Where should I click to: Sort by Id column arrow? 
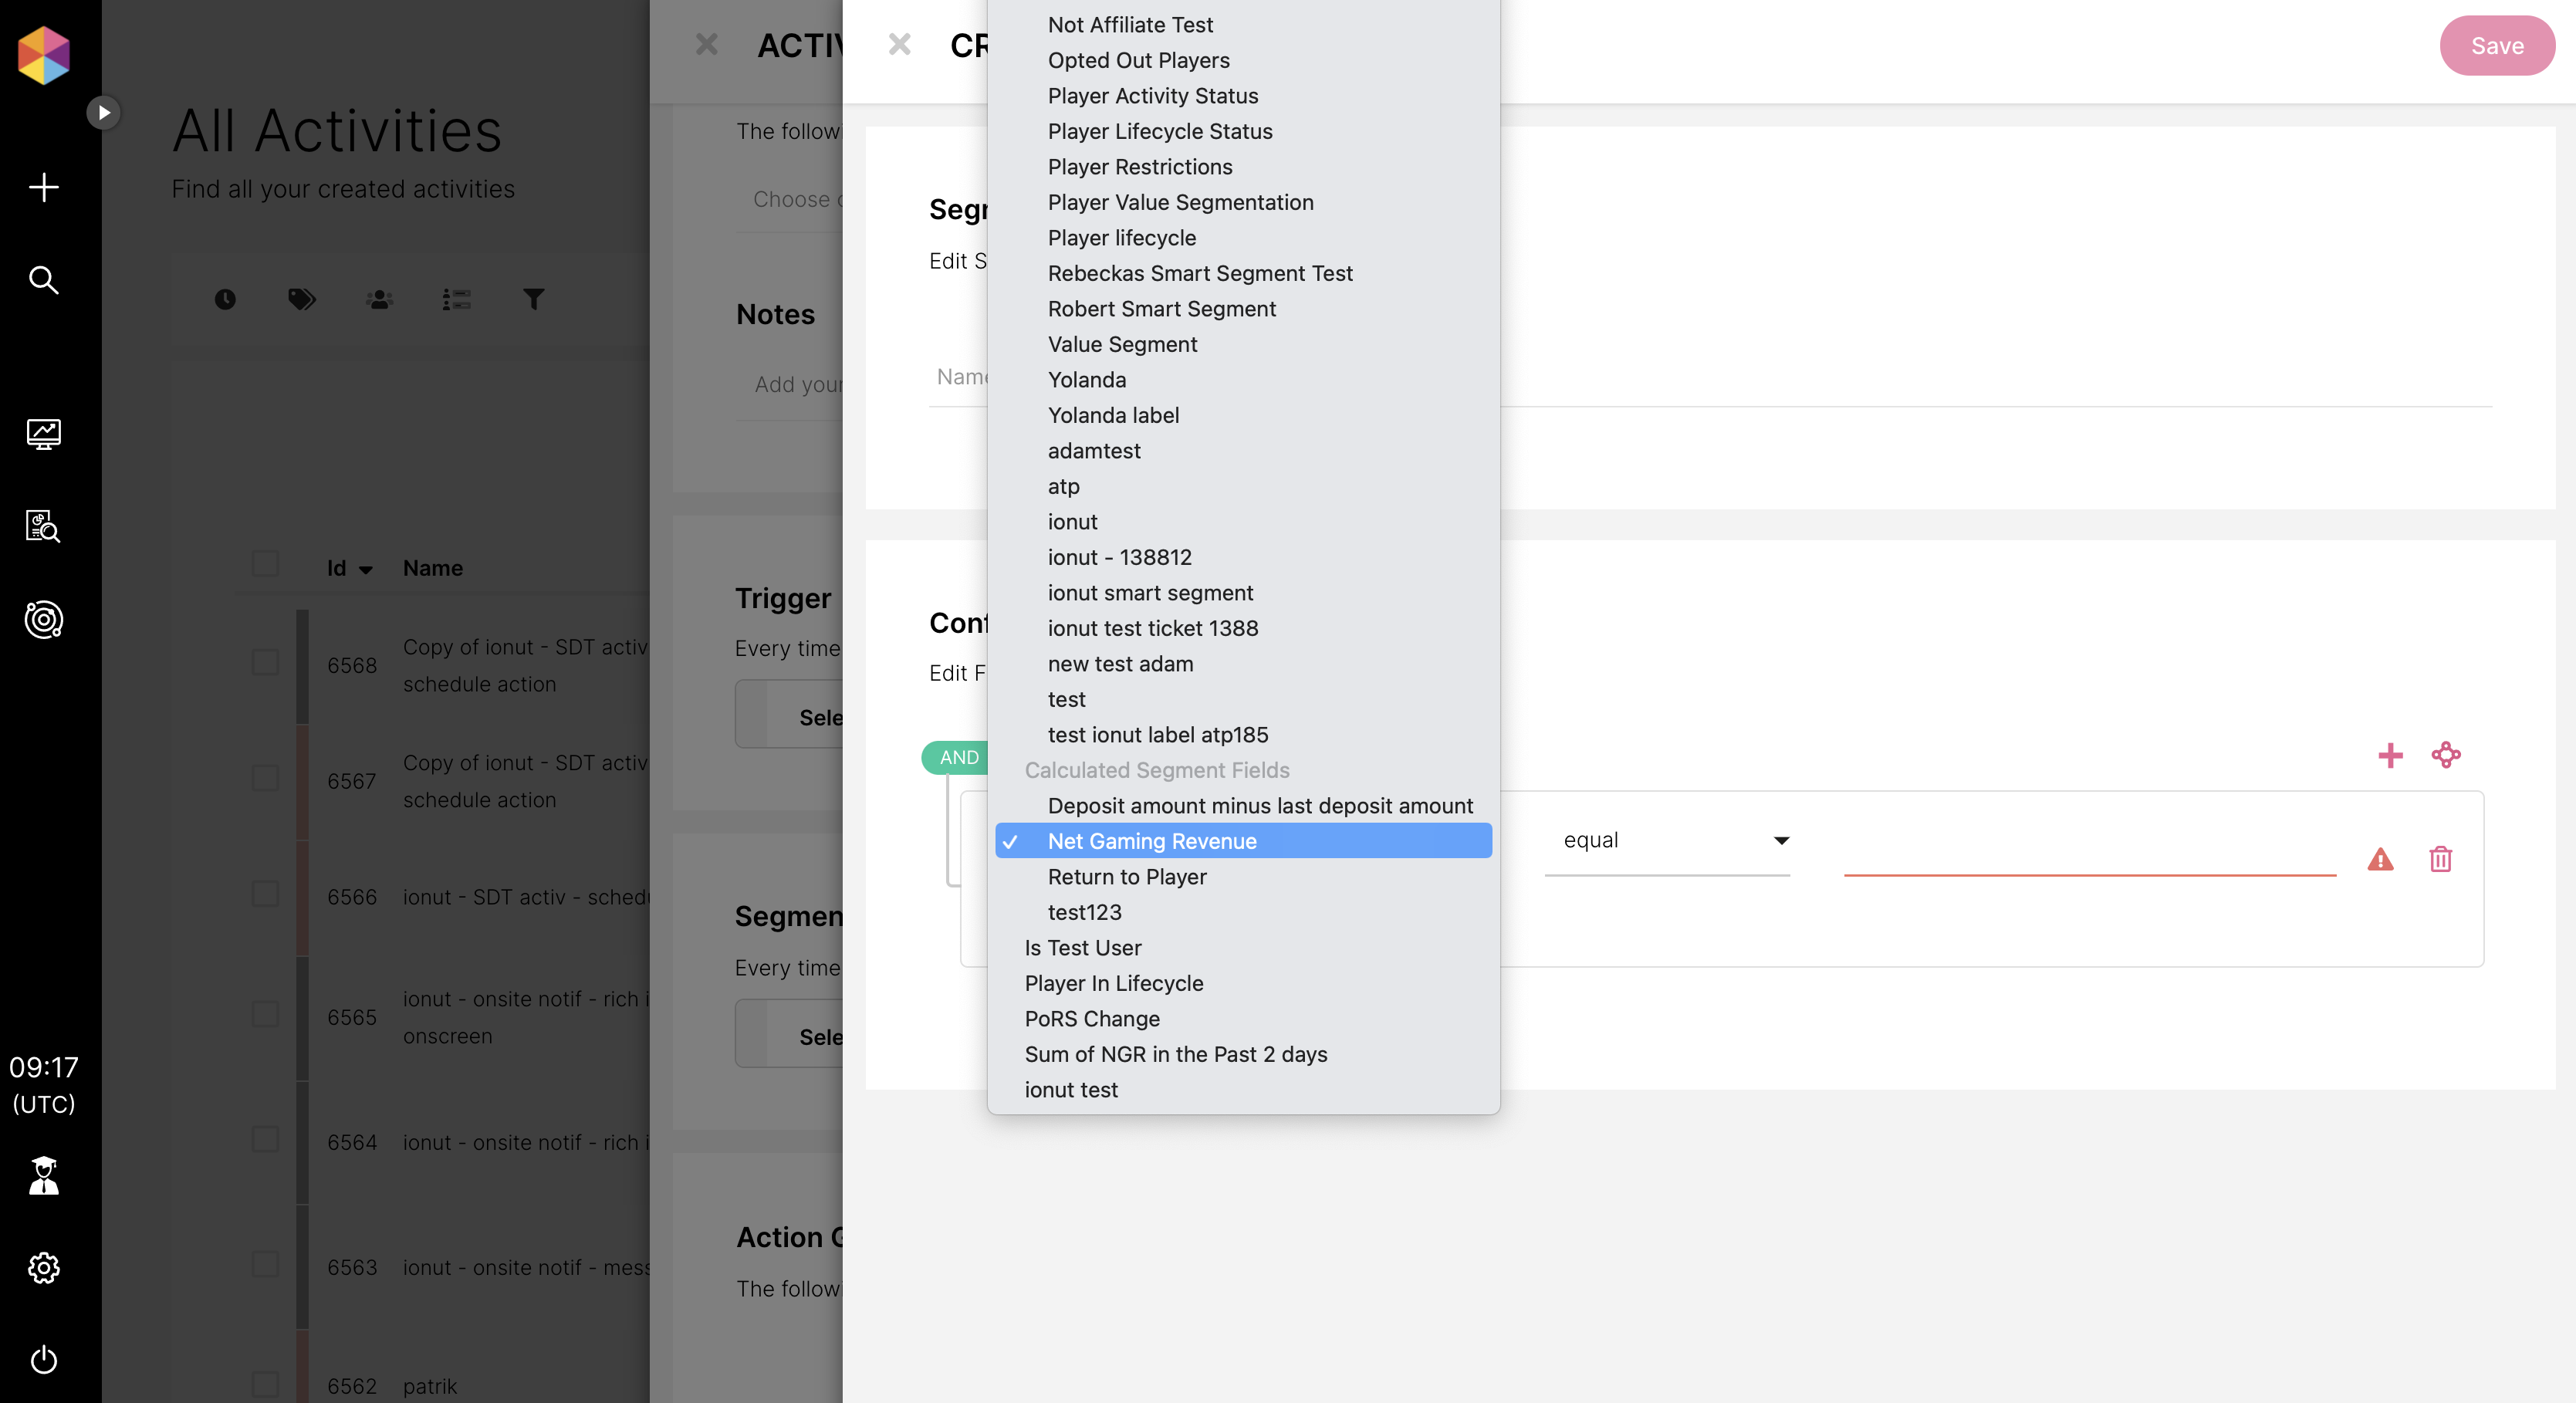[365, 569]
